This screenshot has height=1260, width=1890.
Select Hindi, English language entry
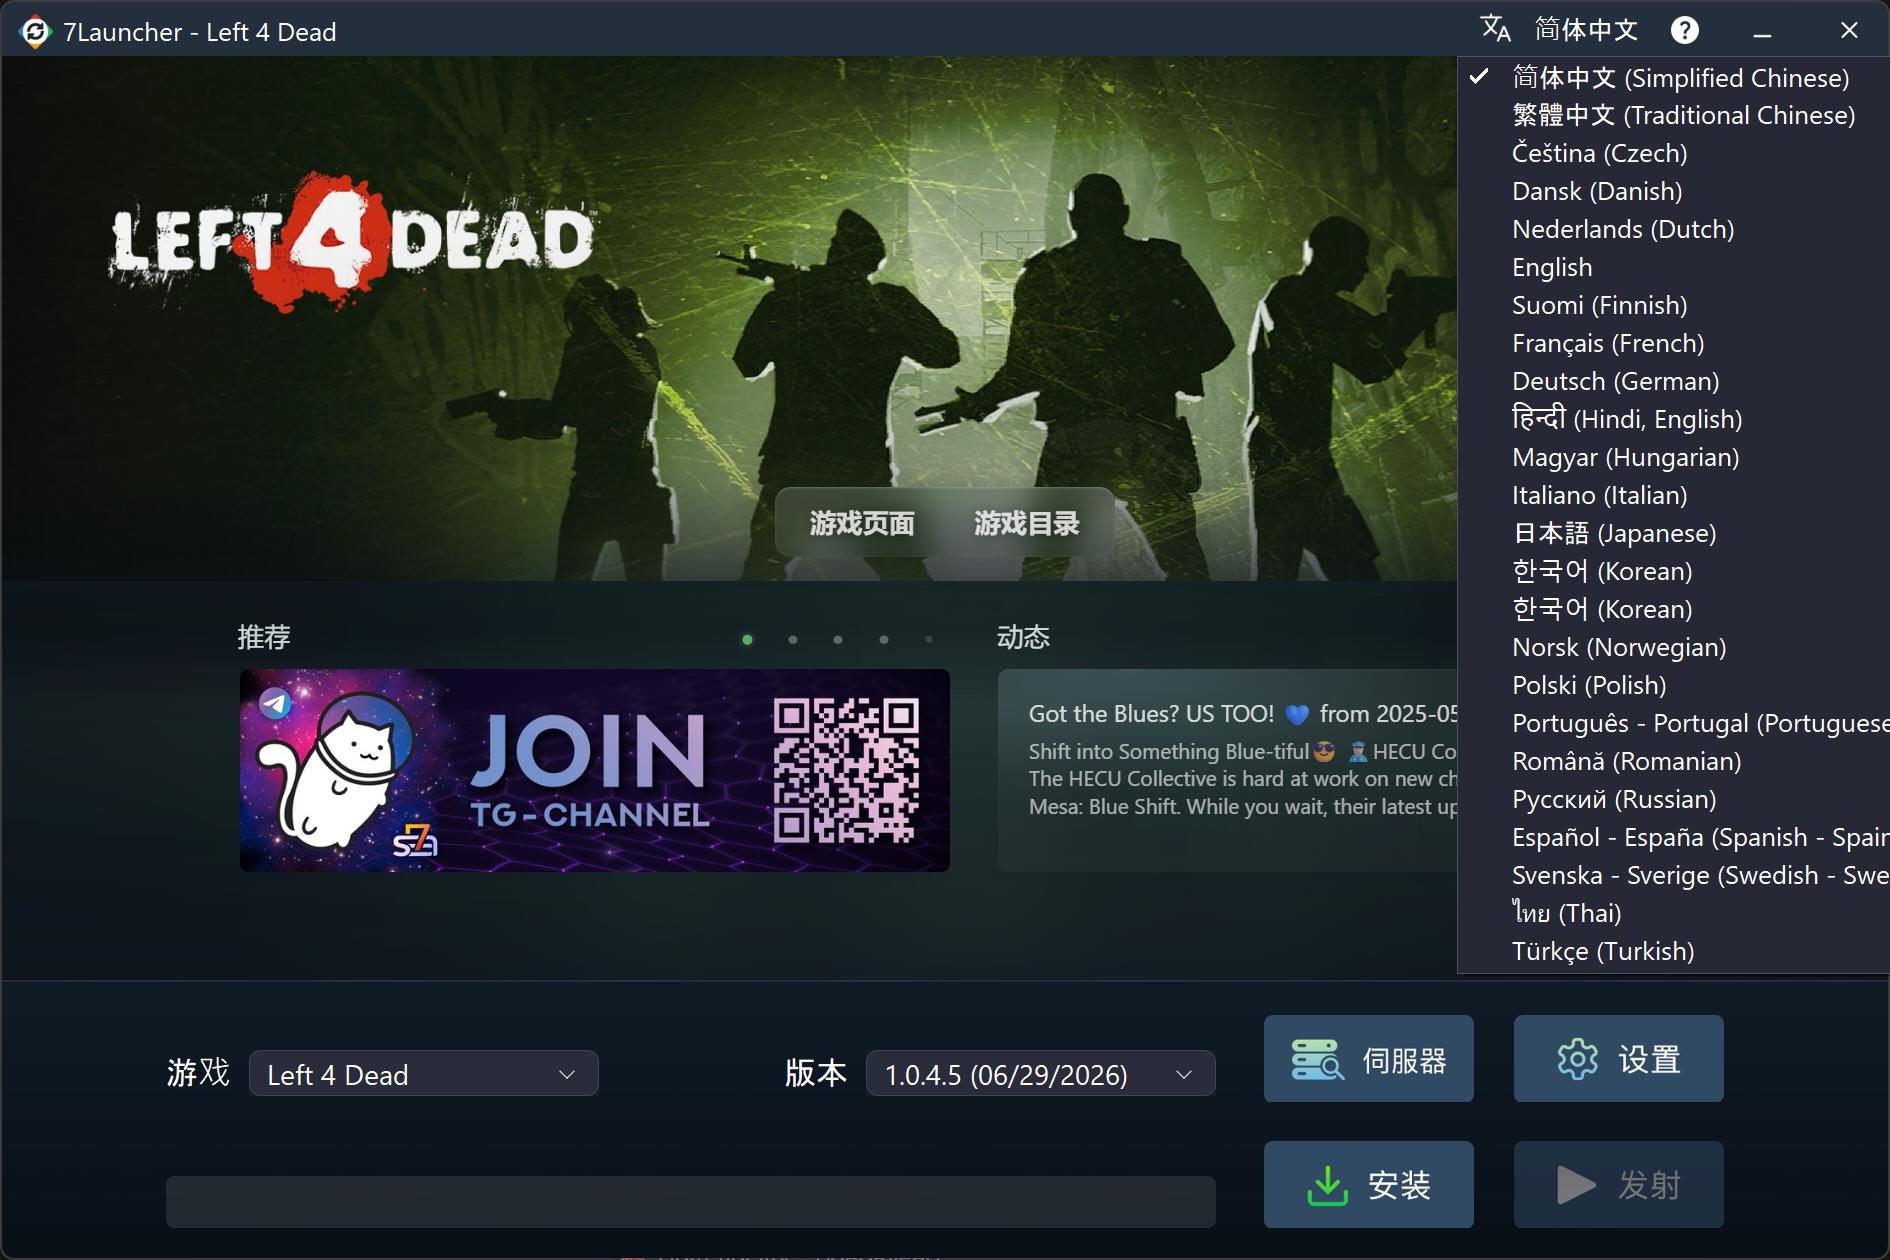click(x=1673, y=420)
